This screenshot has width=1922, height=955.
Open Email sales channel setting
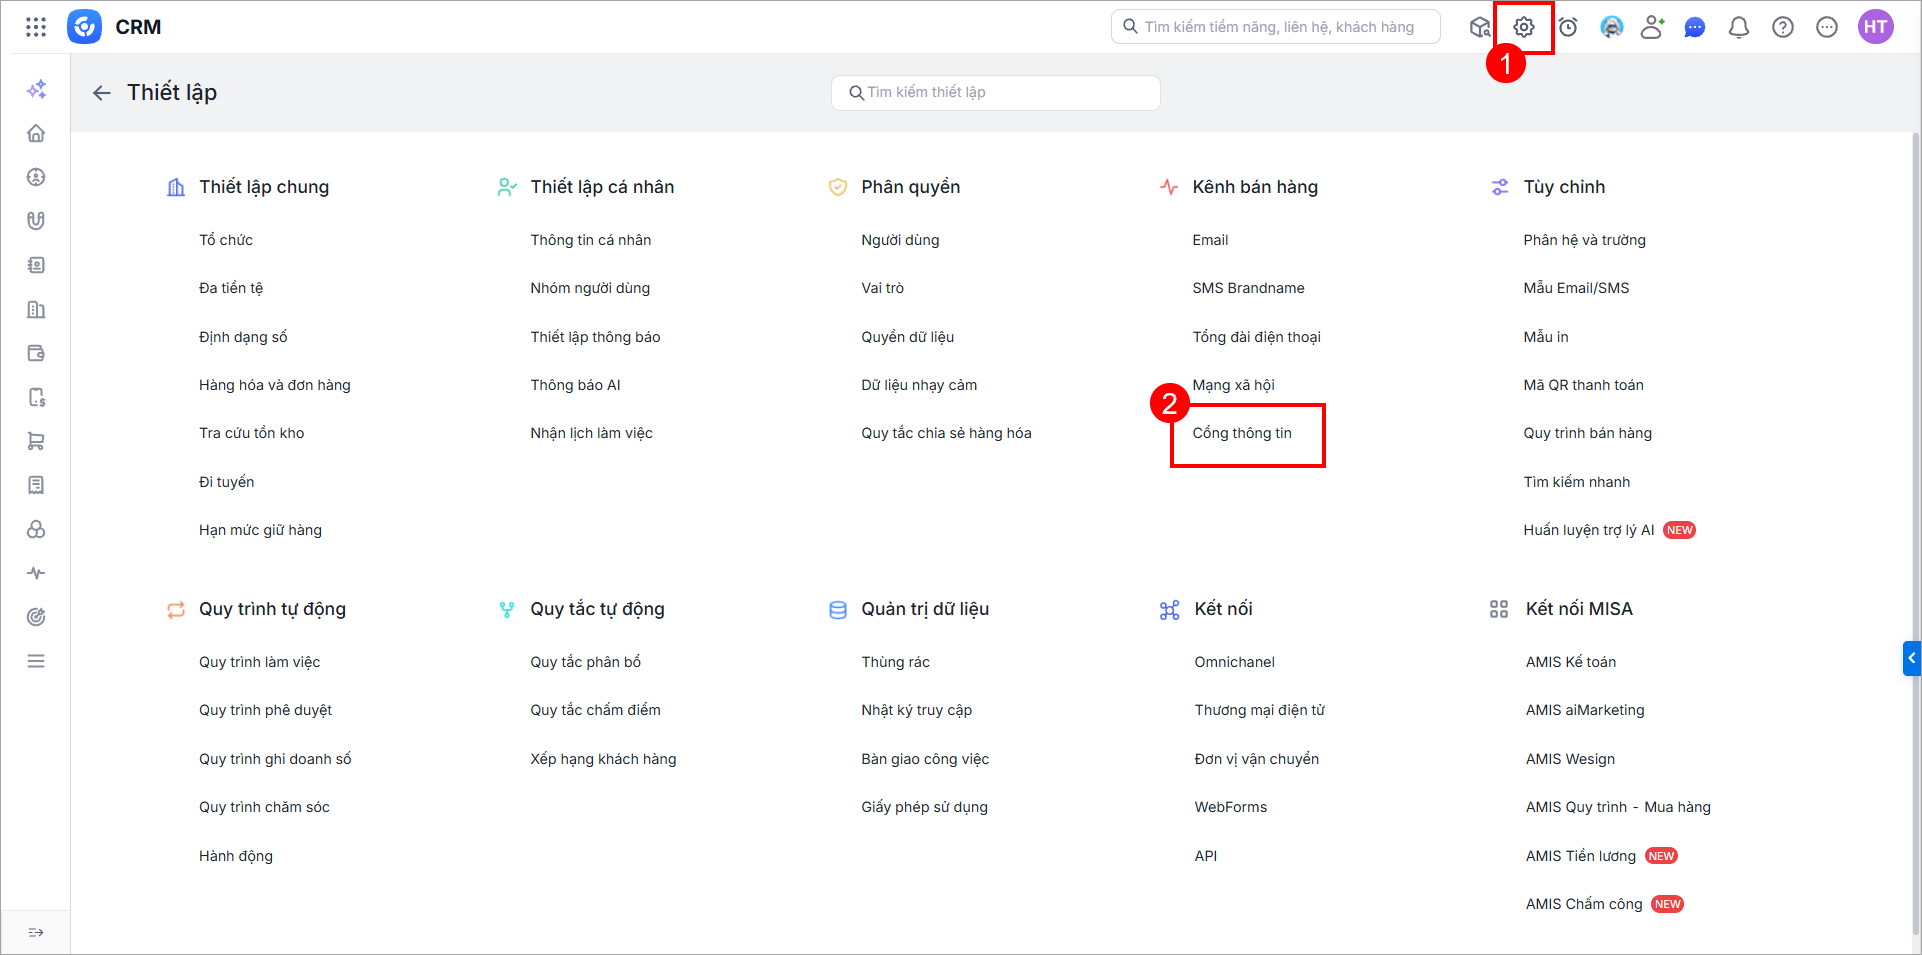(1210, 240)
